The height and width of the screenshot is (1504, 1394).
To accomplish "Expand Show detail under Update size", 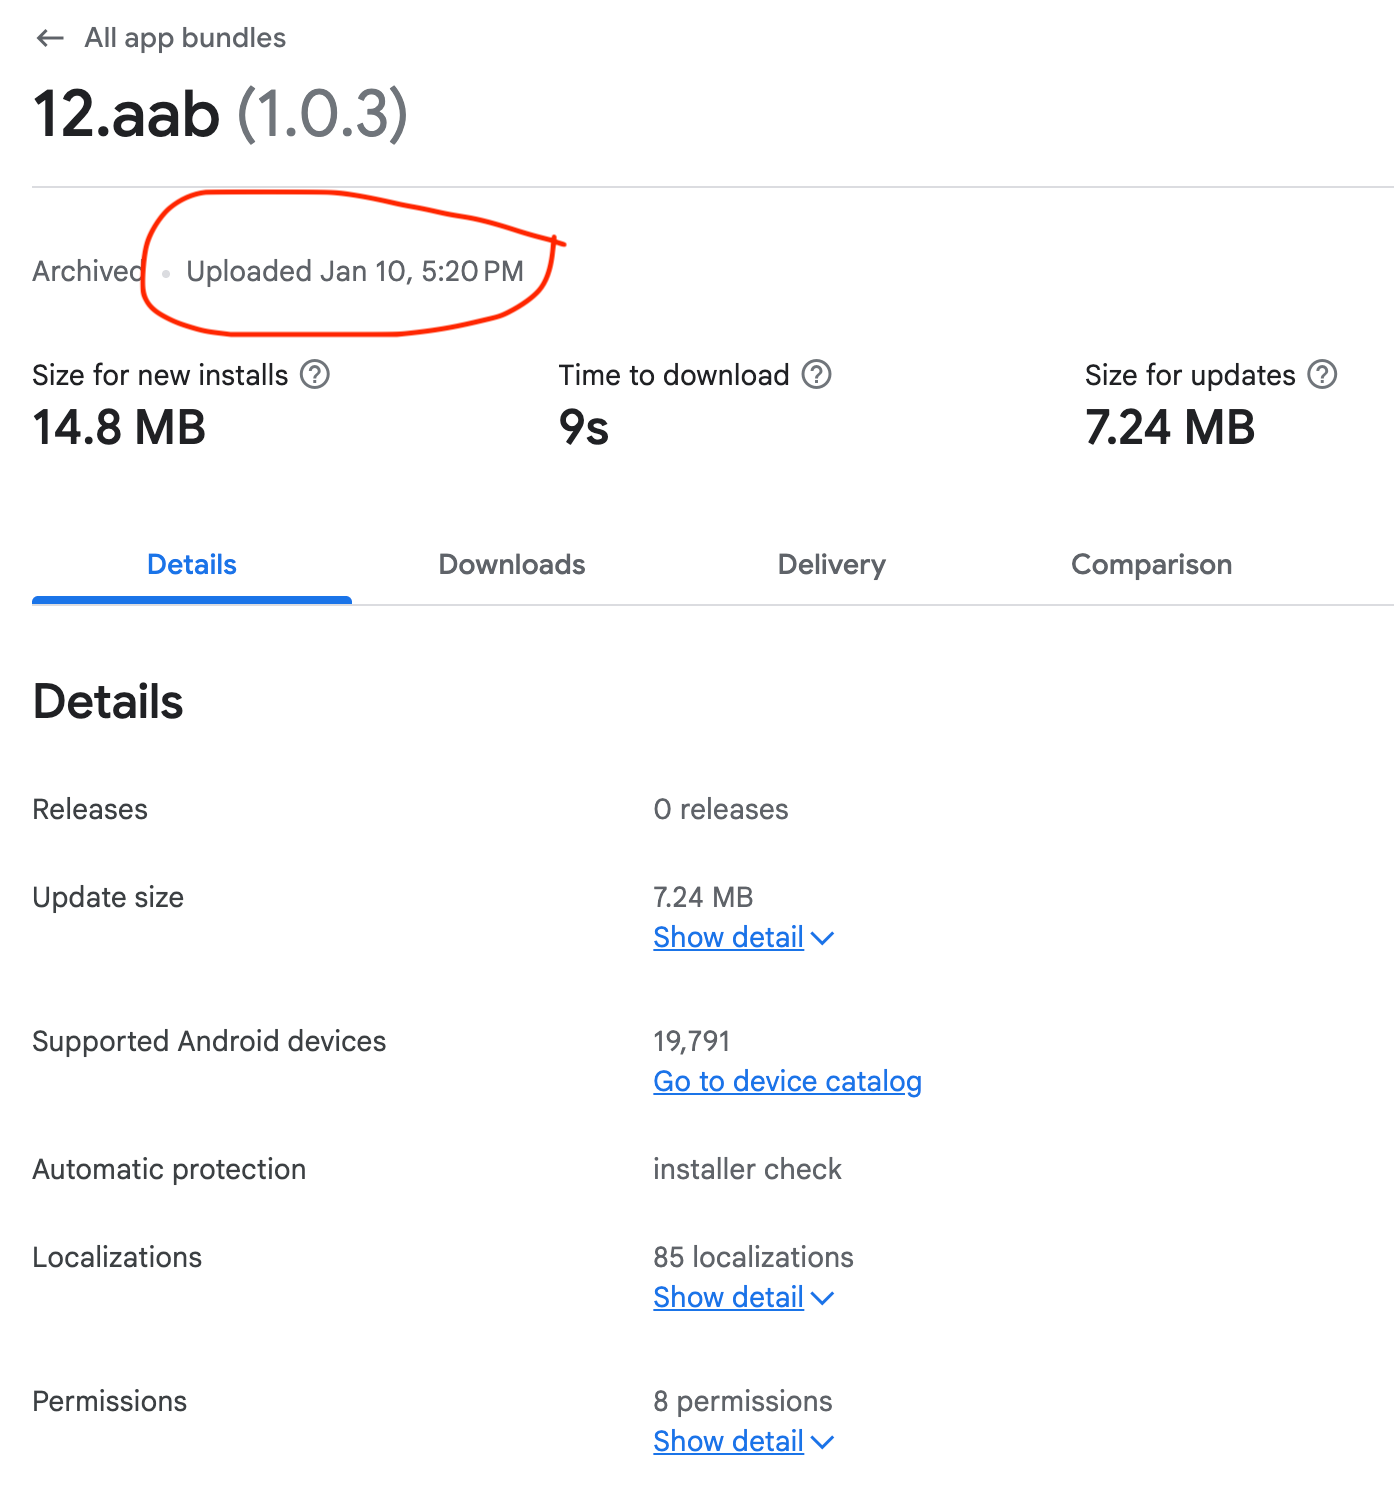I will 743,938.
